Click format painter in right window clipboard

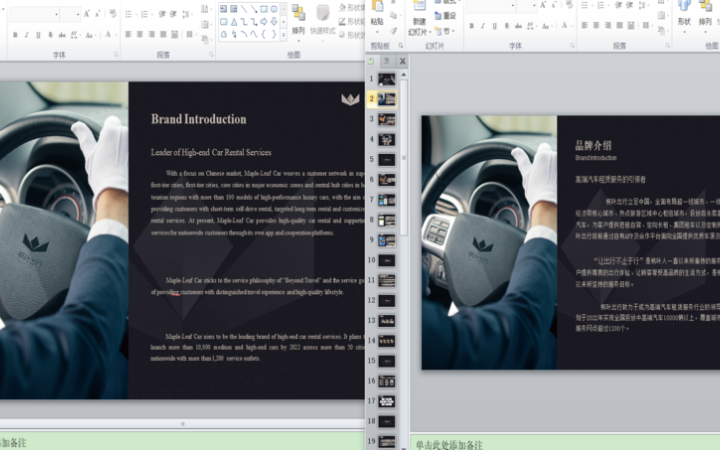tap(394, 30)
